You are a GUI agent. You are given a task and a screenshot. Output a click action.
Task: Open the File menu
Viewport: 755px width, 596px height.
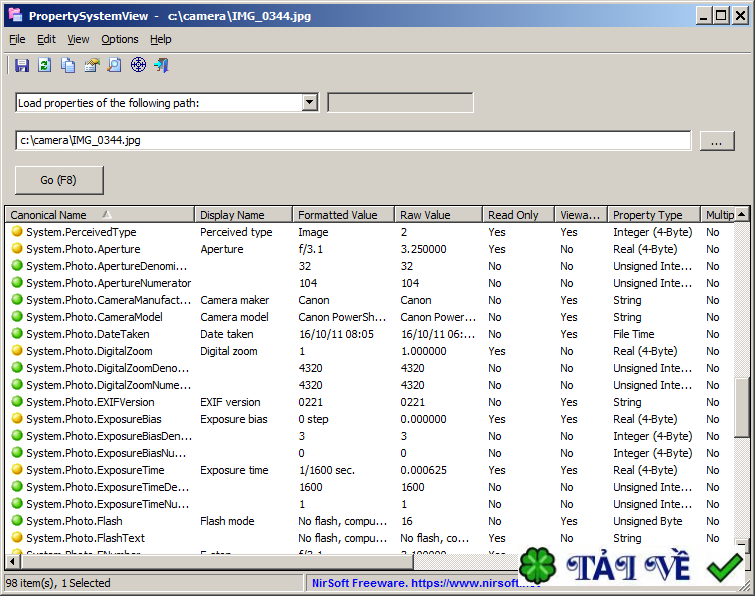(17, 39)
